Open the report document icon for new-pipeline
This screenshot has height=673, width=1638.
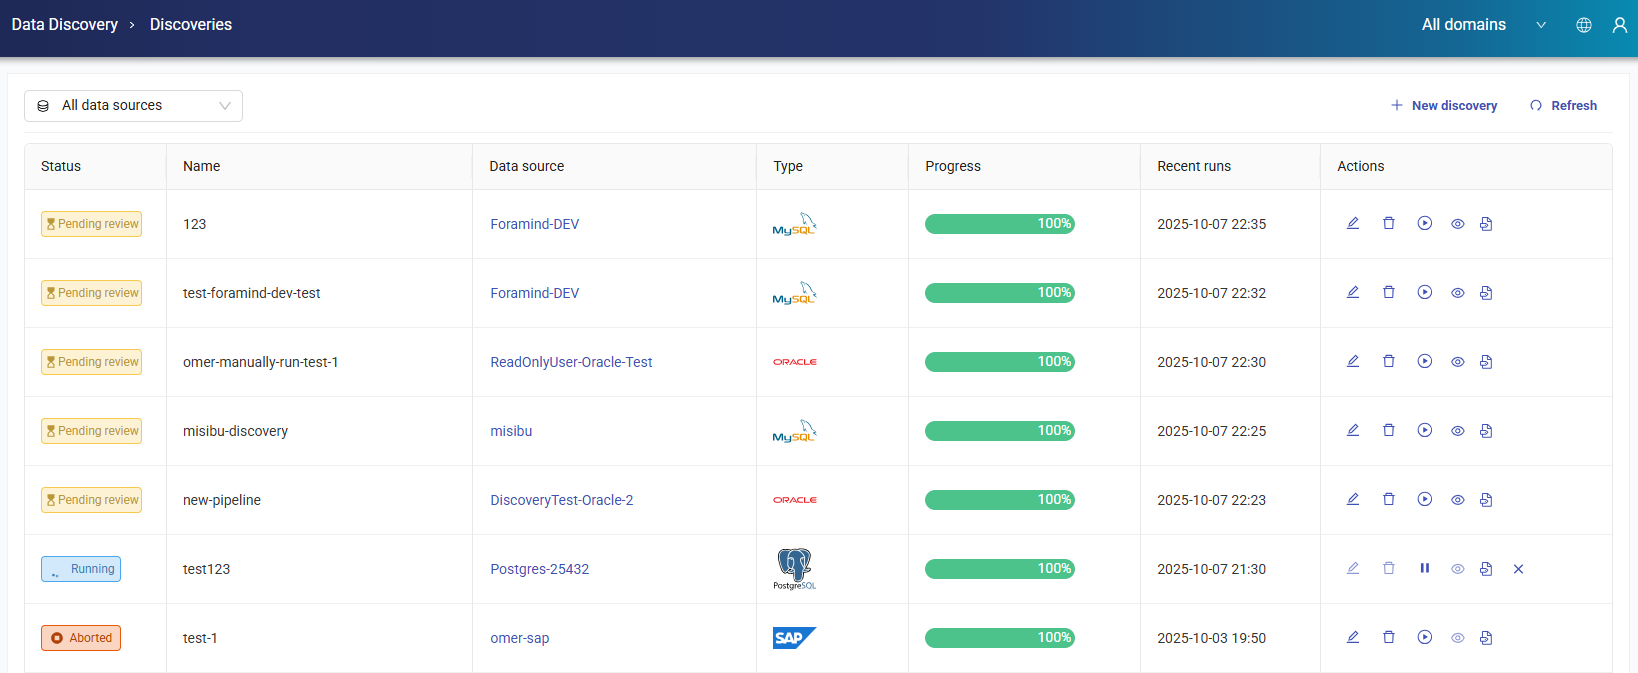1486,500
